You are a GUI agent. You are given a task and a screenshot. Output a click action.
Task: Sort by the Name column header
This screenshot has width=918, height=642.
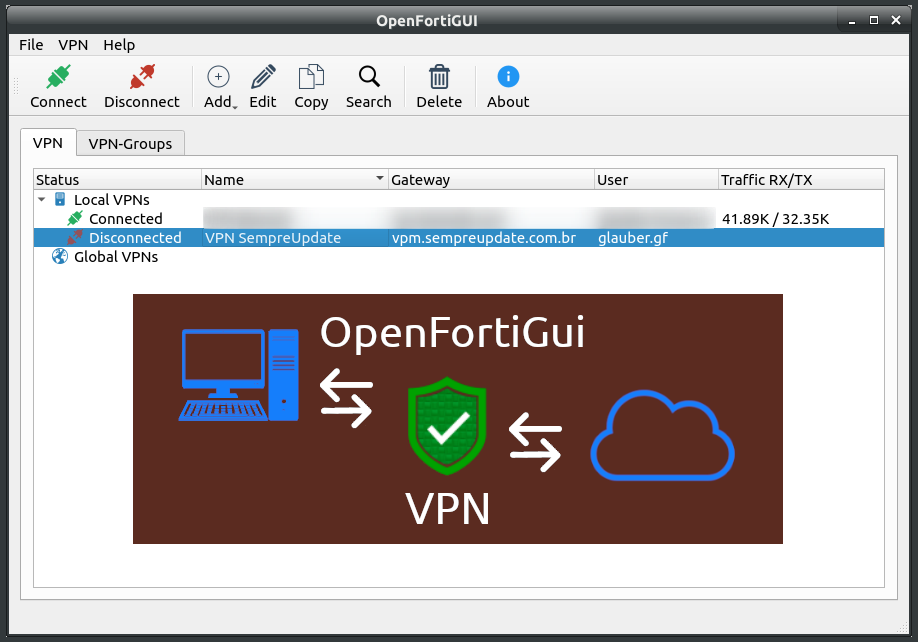point(295,180)
